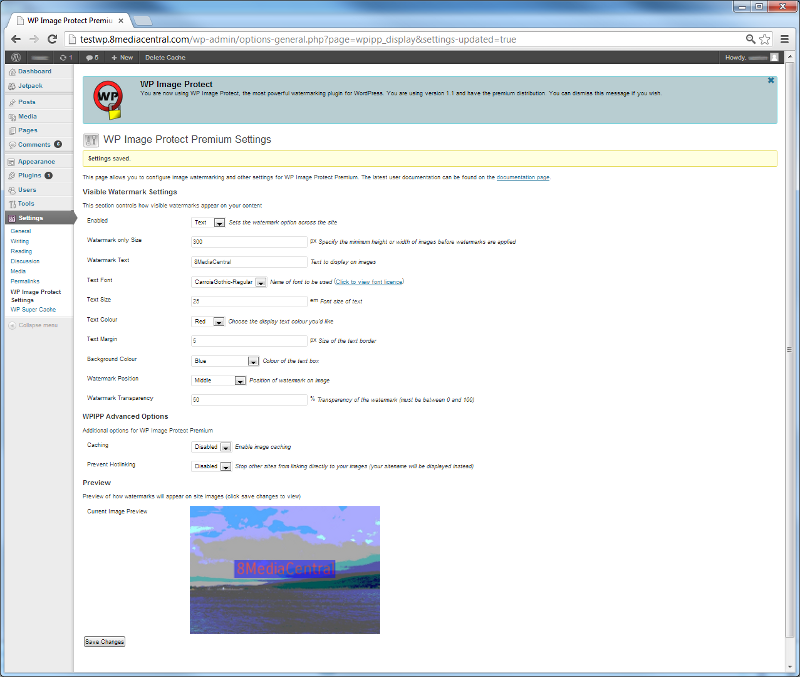Open the Caching dropdown
Screen dimensions: 800x677
click(x=212, y=447)
